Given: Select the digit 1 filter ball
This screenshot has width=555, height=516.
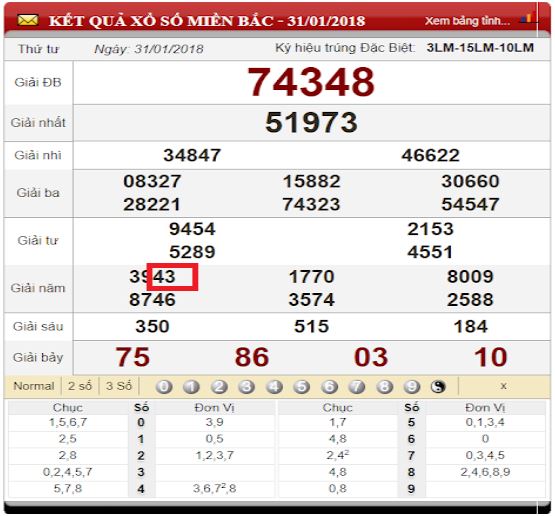Looking at the screenshot, I should 191,386.
